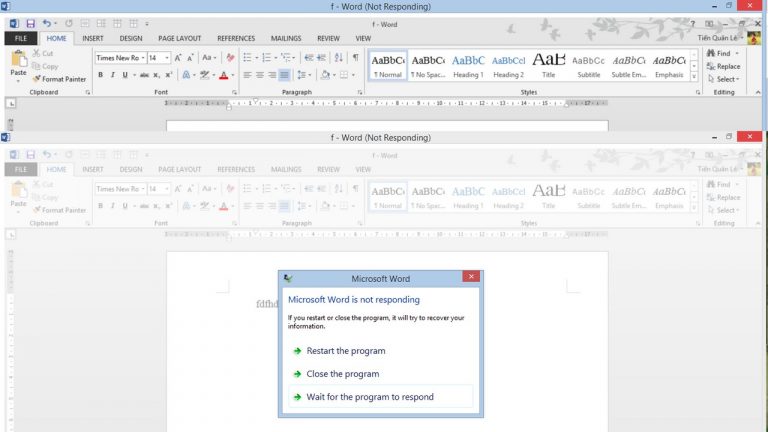This screenshot has width=768, height=432.
Task: Click Undo icon in top window toolbar
Action: [x=47, y=24]
